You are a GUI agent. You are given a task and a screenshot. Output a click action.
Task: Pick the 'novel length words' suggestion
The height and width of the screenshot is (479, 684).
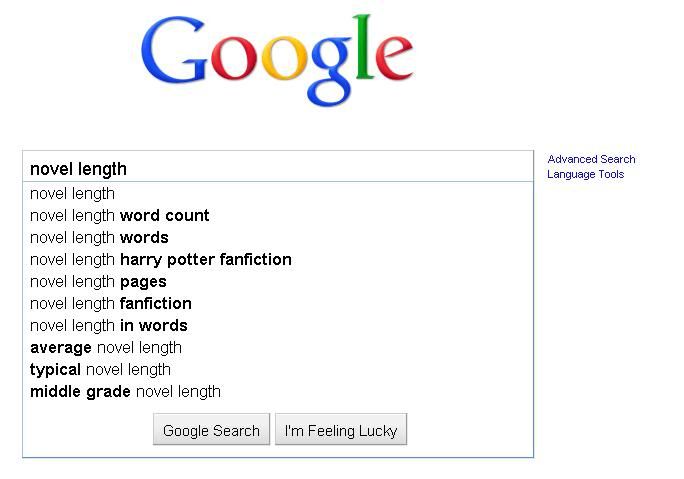pos(99,237)
